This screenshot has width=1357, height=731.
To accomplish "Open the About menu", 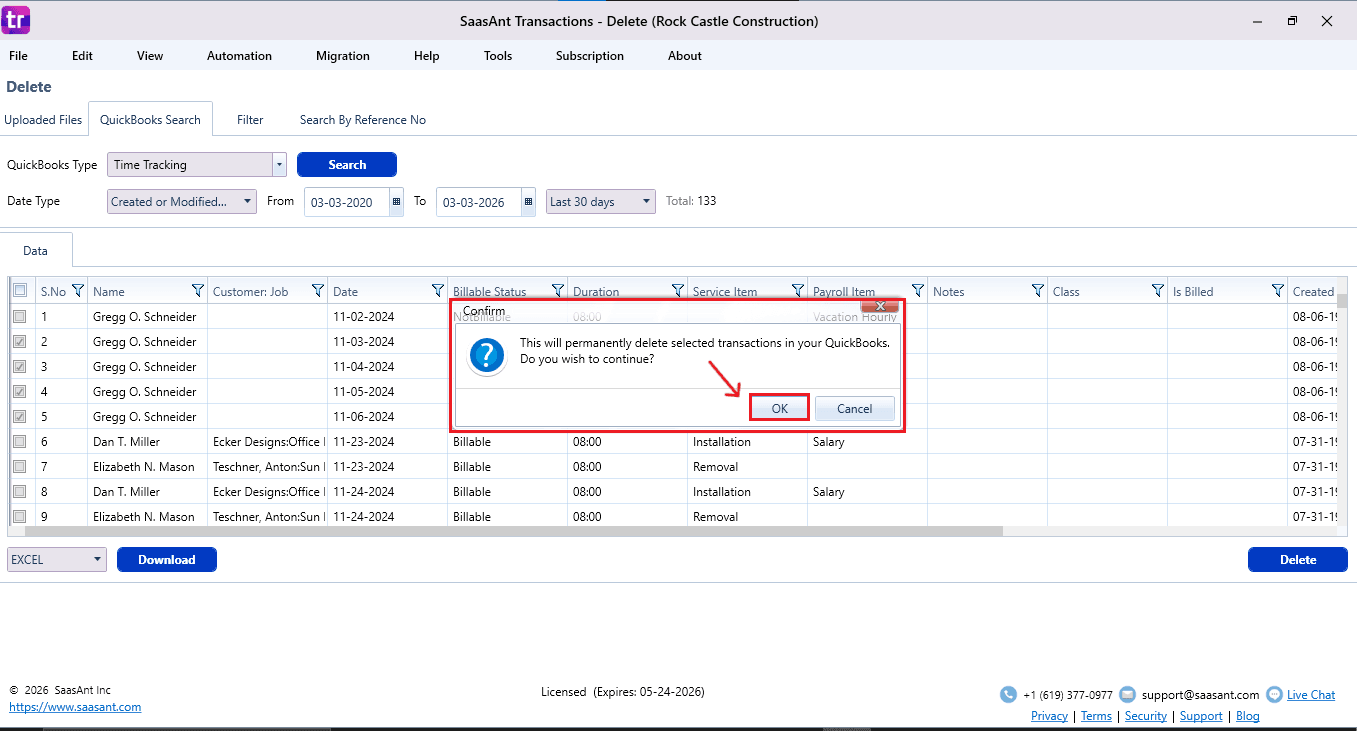I will click(x=685, y=56).
